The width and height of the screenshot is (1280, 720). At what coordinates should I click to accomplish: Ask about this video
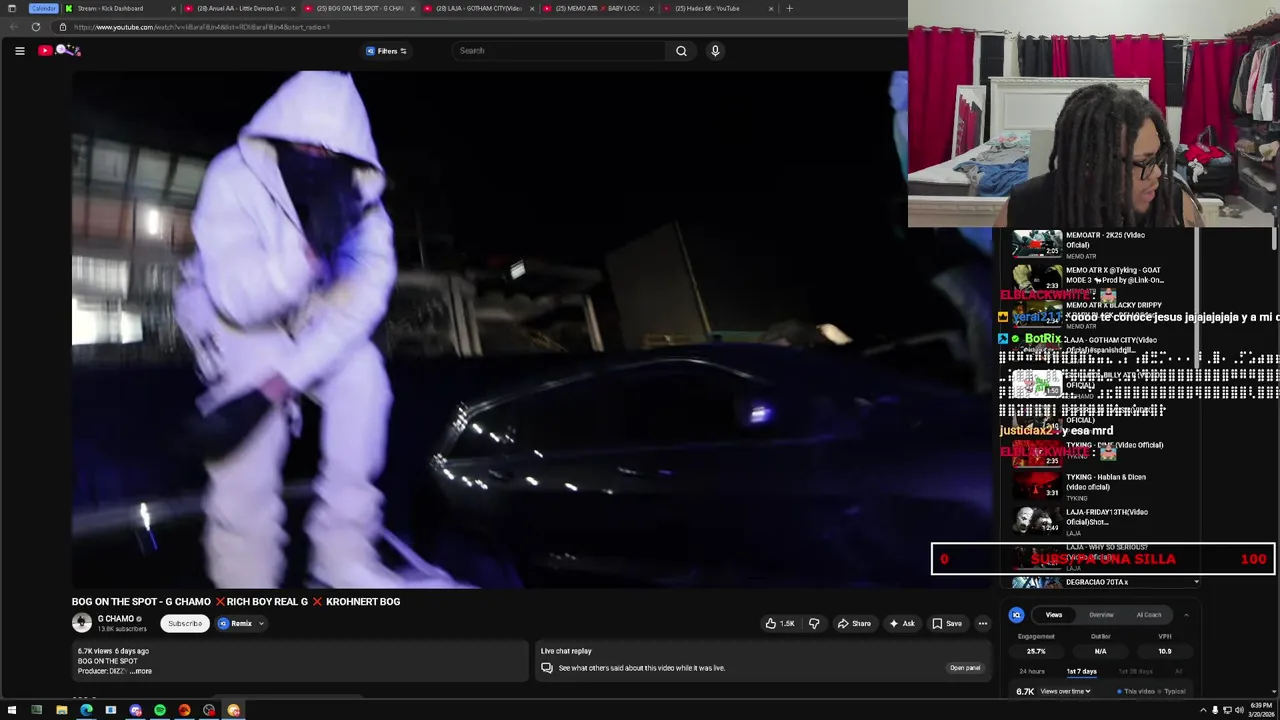pyautogui.click(x=902, y=623)
